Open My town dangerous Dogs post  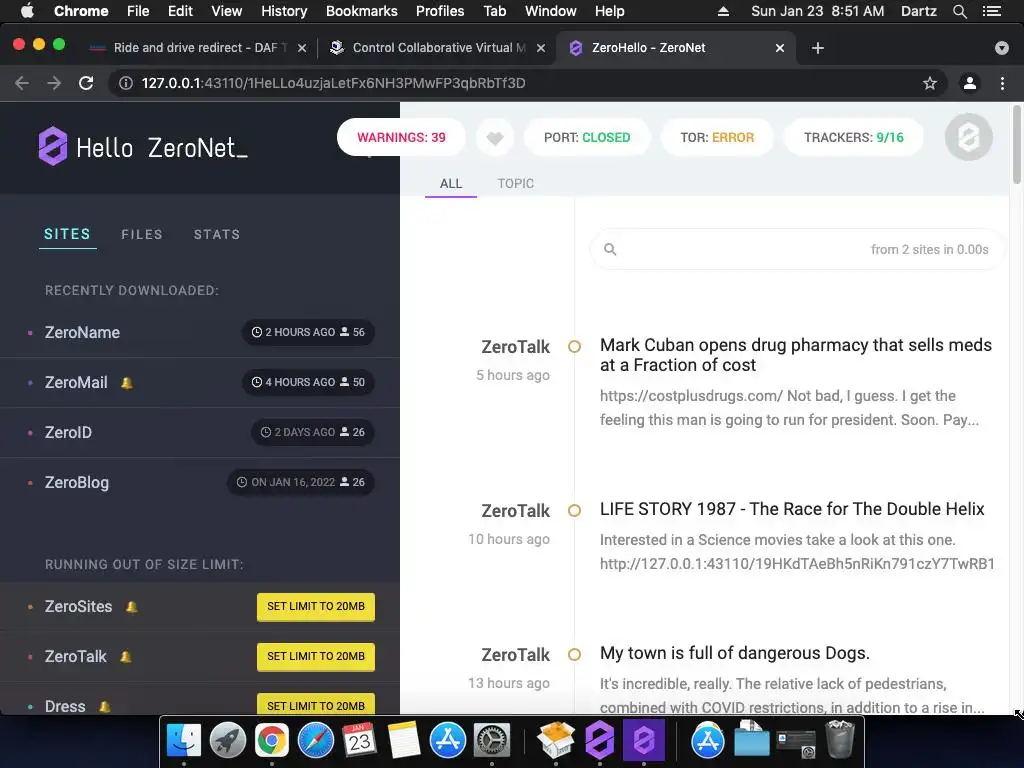point(735,653)
